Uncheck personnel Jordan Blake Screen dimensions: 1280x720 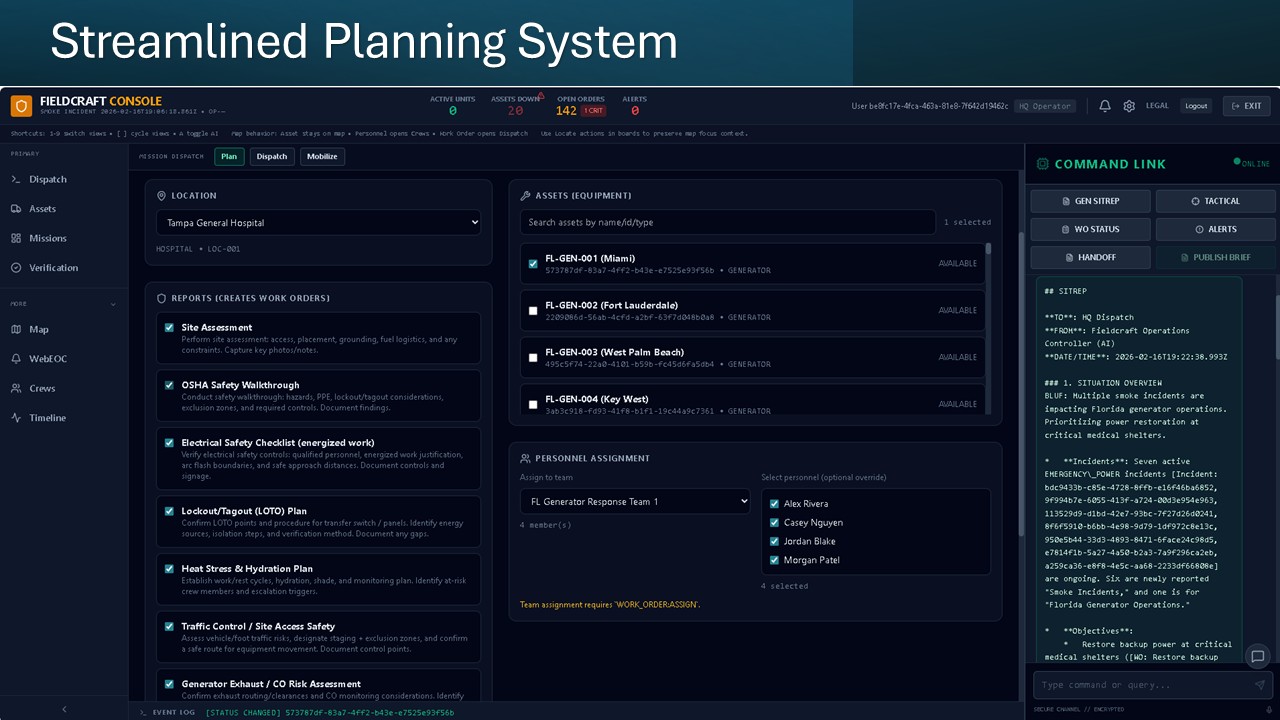click(x=774, y=541)
